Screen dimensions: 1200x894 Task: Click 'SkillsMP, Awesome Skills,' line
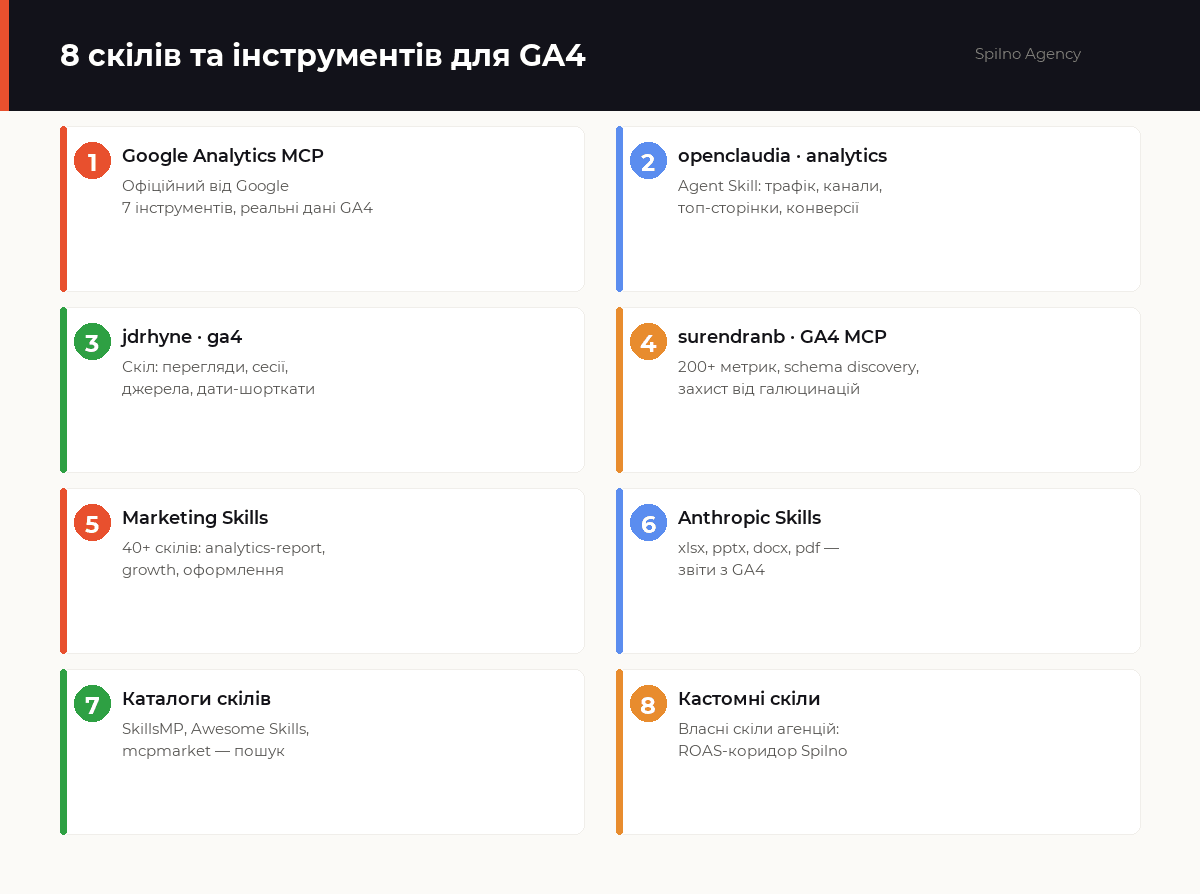pos(215,729)
